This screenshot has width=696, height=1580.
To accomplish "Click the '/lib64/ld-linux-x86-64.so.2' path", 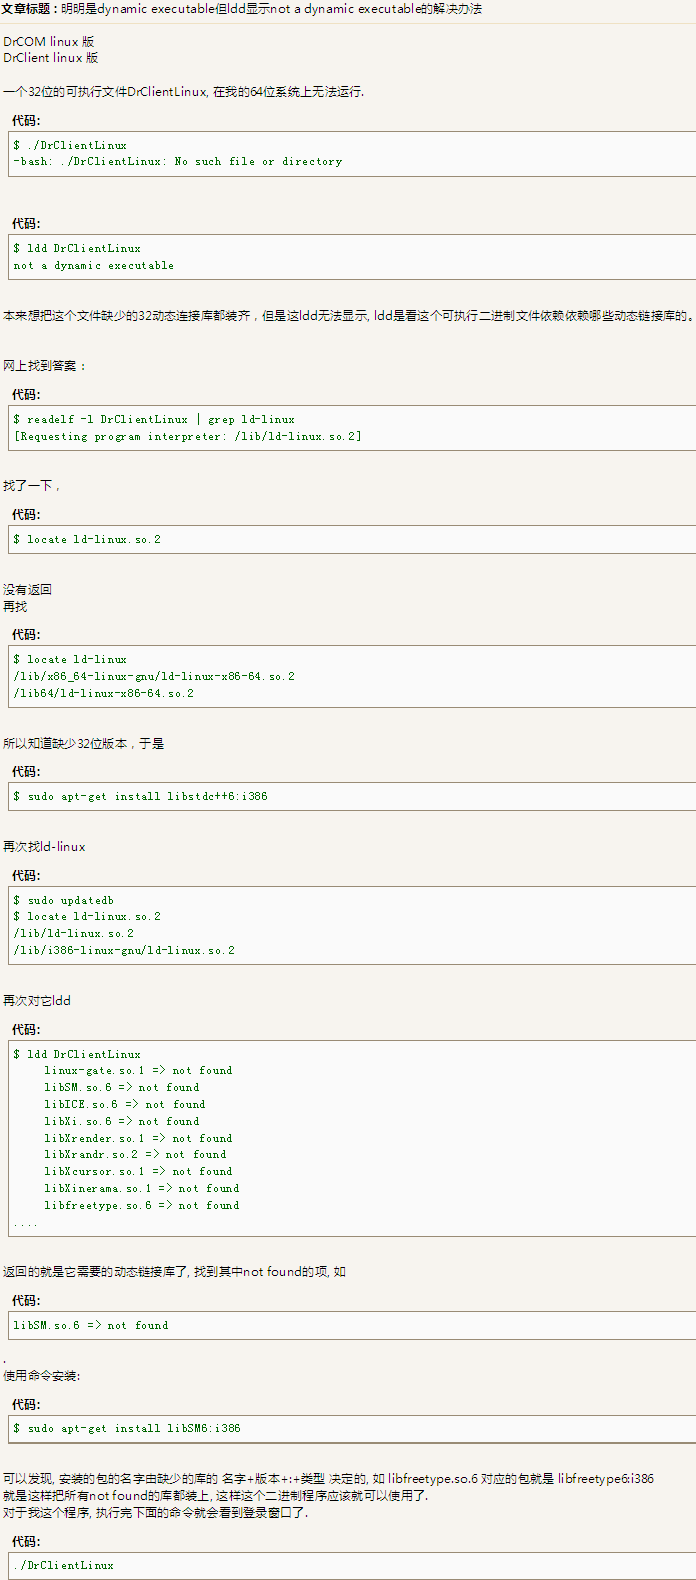I will pyautogui.click(x=104, y=694).
